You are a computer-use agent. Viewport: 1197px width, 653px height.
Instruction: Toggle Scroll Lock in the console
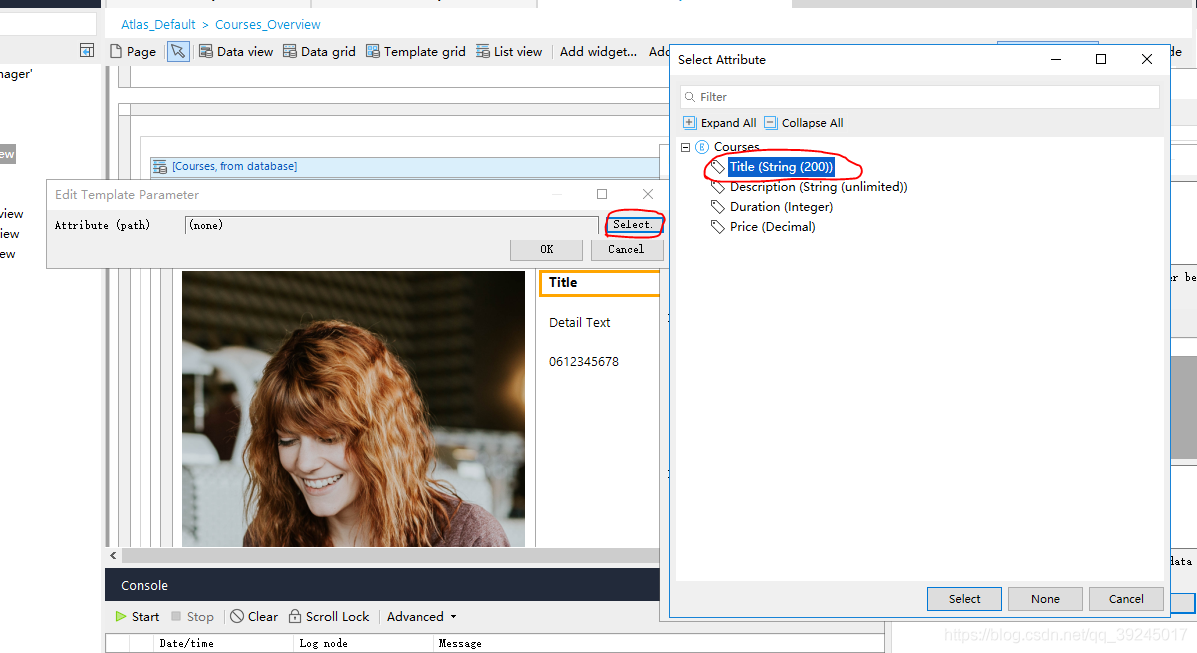pos(295,616)
